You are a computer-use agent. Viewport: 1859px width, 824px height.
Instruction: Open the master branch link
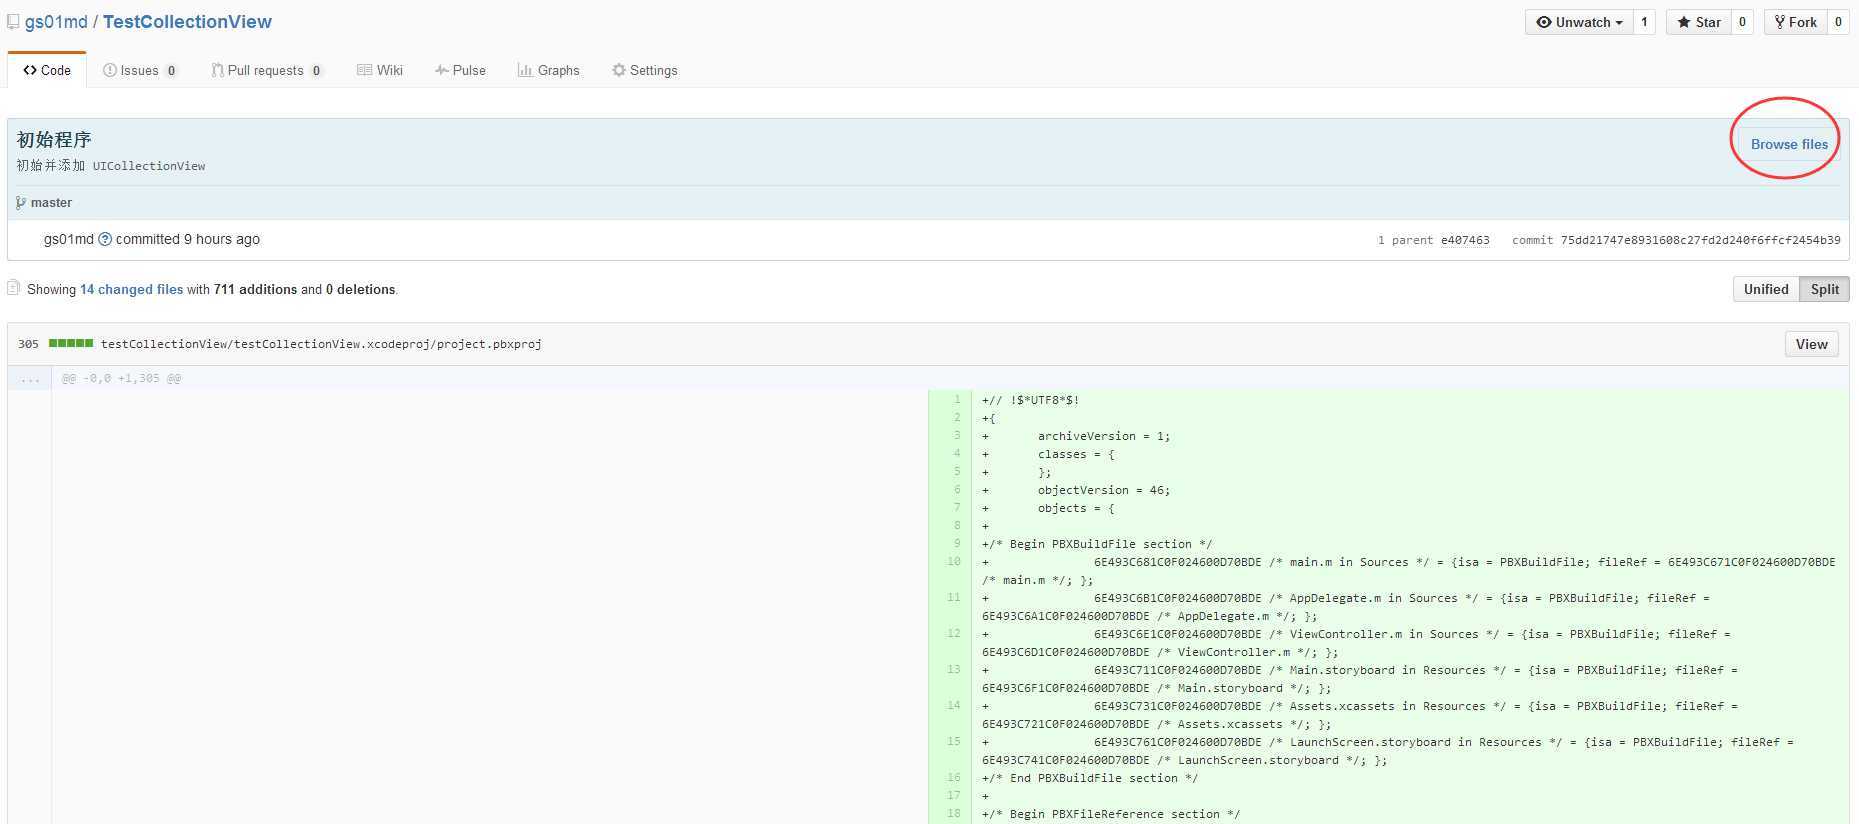pos(51,202)
